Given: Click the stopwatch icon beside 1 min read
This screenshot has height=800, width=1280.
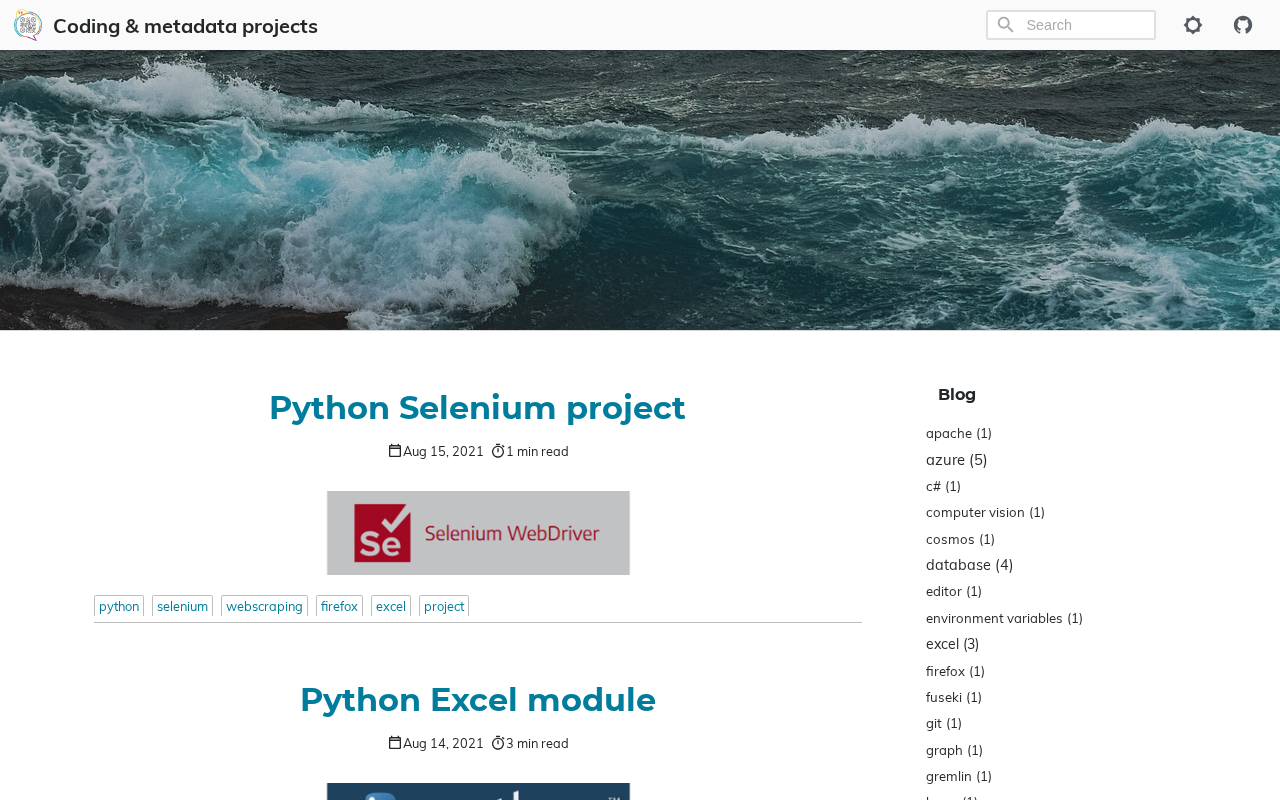Looking at the screenshot, I should 498,451.
